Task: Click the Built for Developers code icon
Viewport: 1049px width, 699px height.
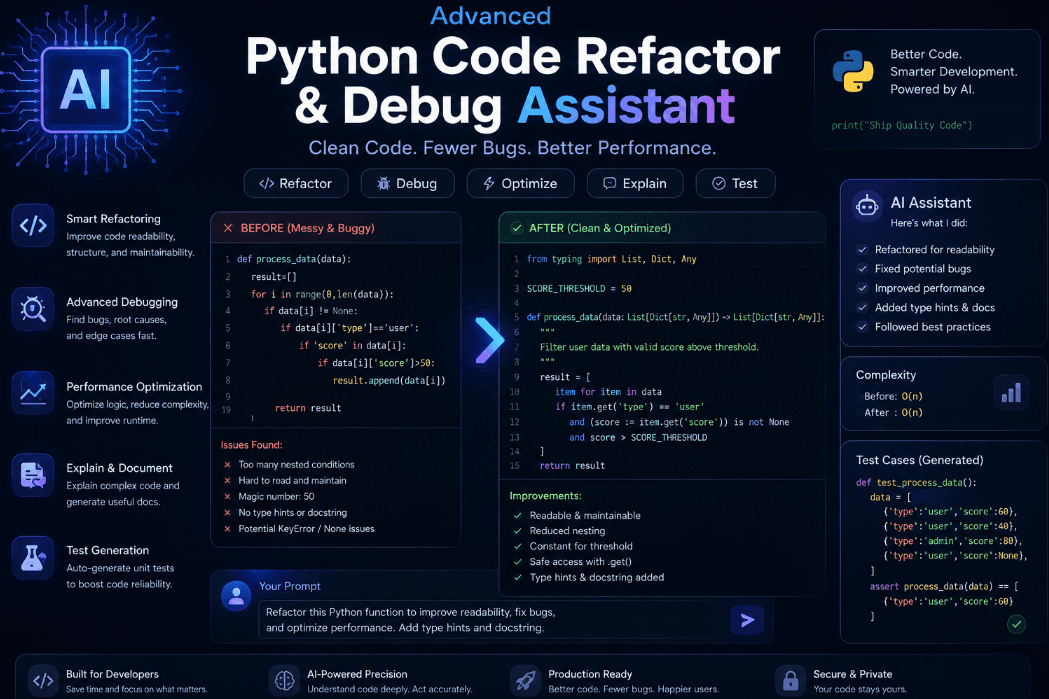Action: tap(43, 681)
